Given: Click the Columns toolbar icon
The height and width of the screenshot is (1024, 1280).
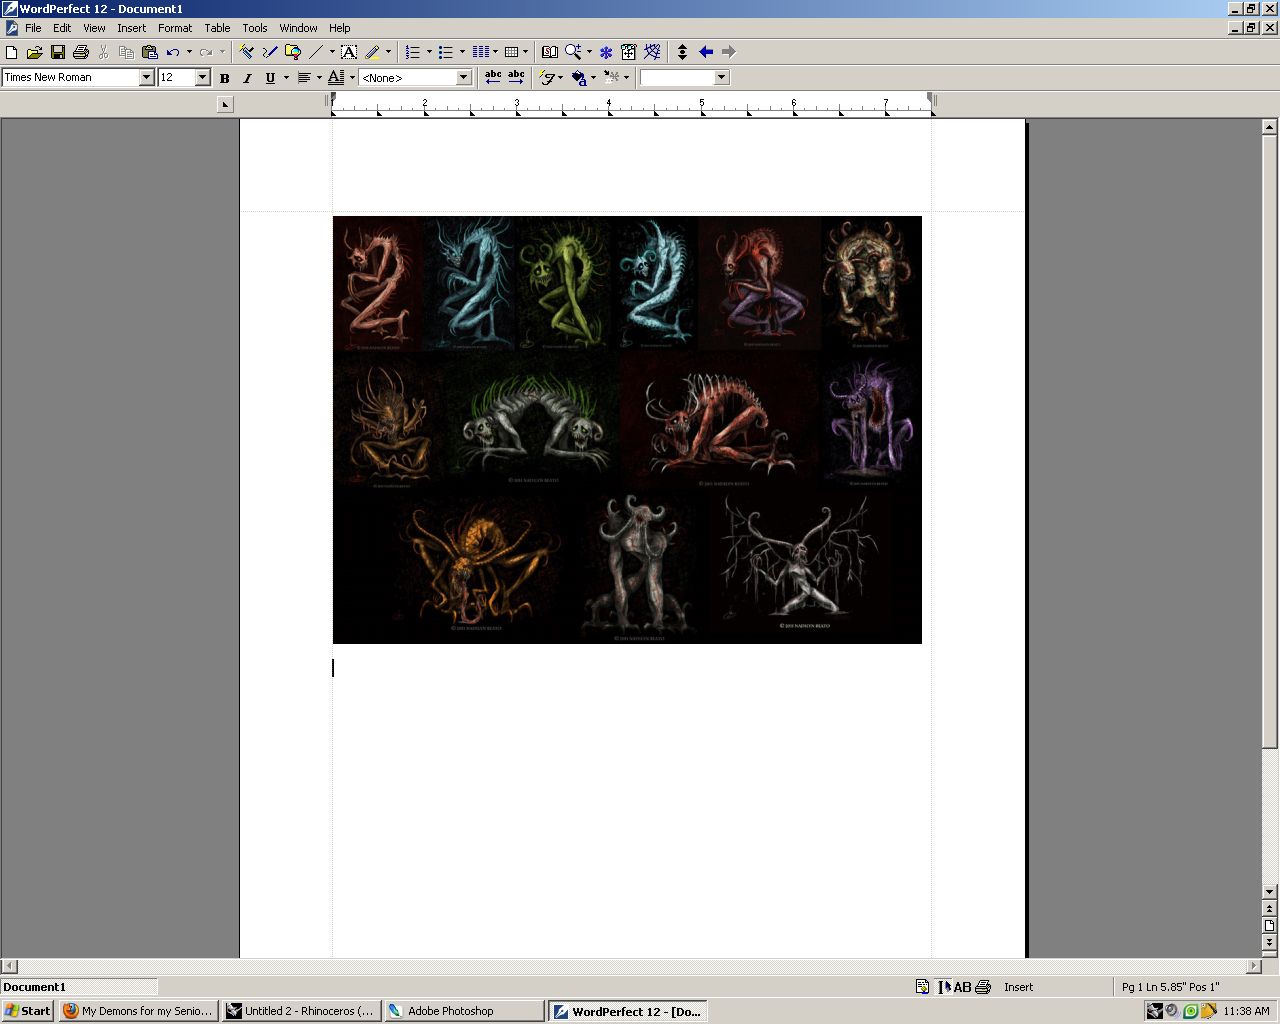Looking at the screenshot, I should click(x=481, y=52).
